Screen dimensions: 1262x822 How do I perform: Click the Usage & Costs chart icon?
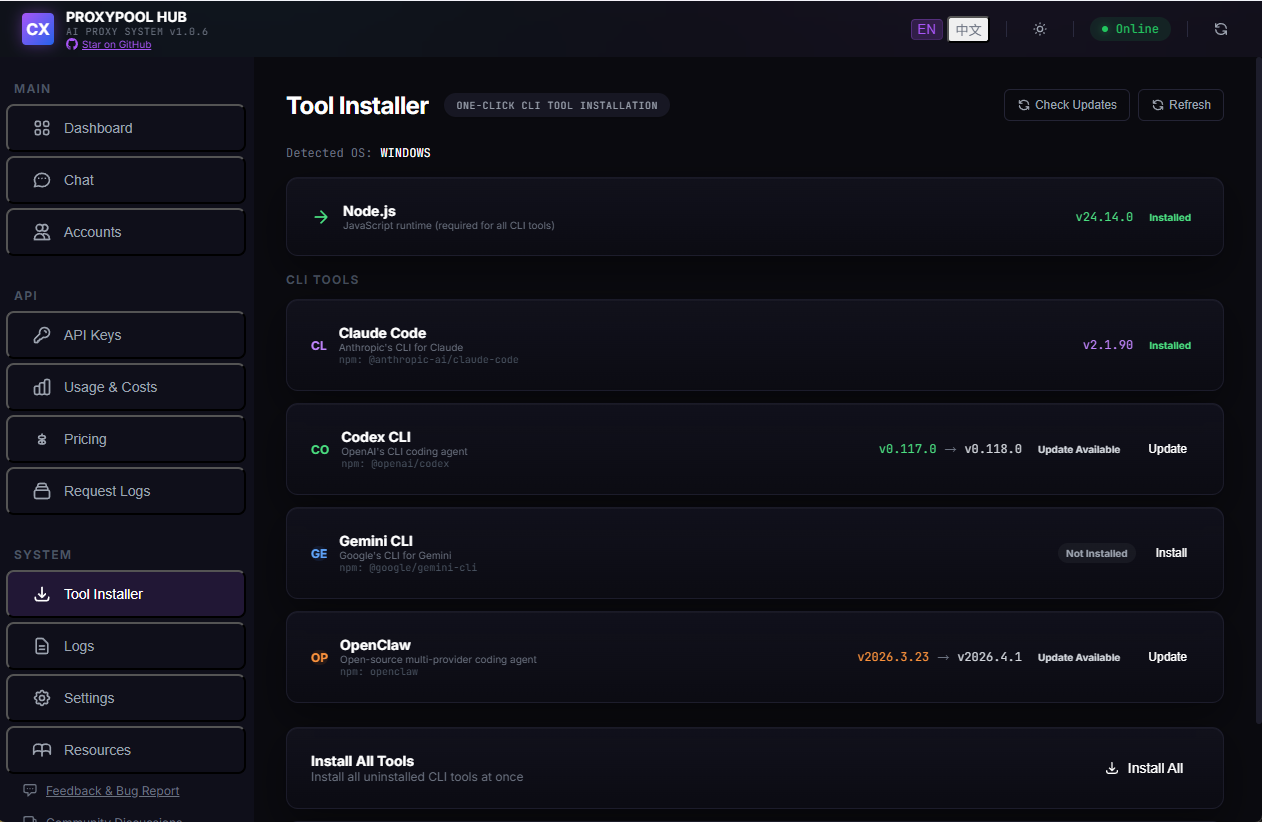(x=42, y=387)
